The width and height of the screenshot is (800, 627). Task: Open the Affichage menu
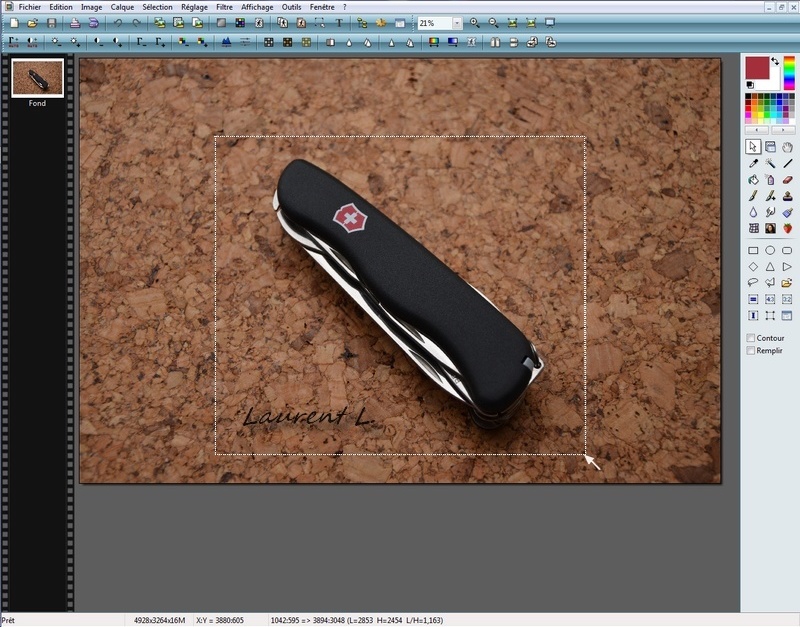(x=257, y=7)
